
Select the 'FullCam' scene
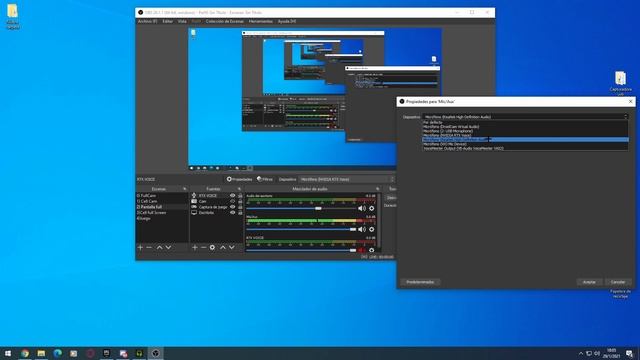(x=162, y=196)
